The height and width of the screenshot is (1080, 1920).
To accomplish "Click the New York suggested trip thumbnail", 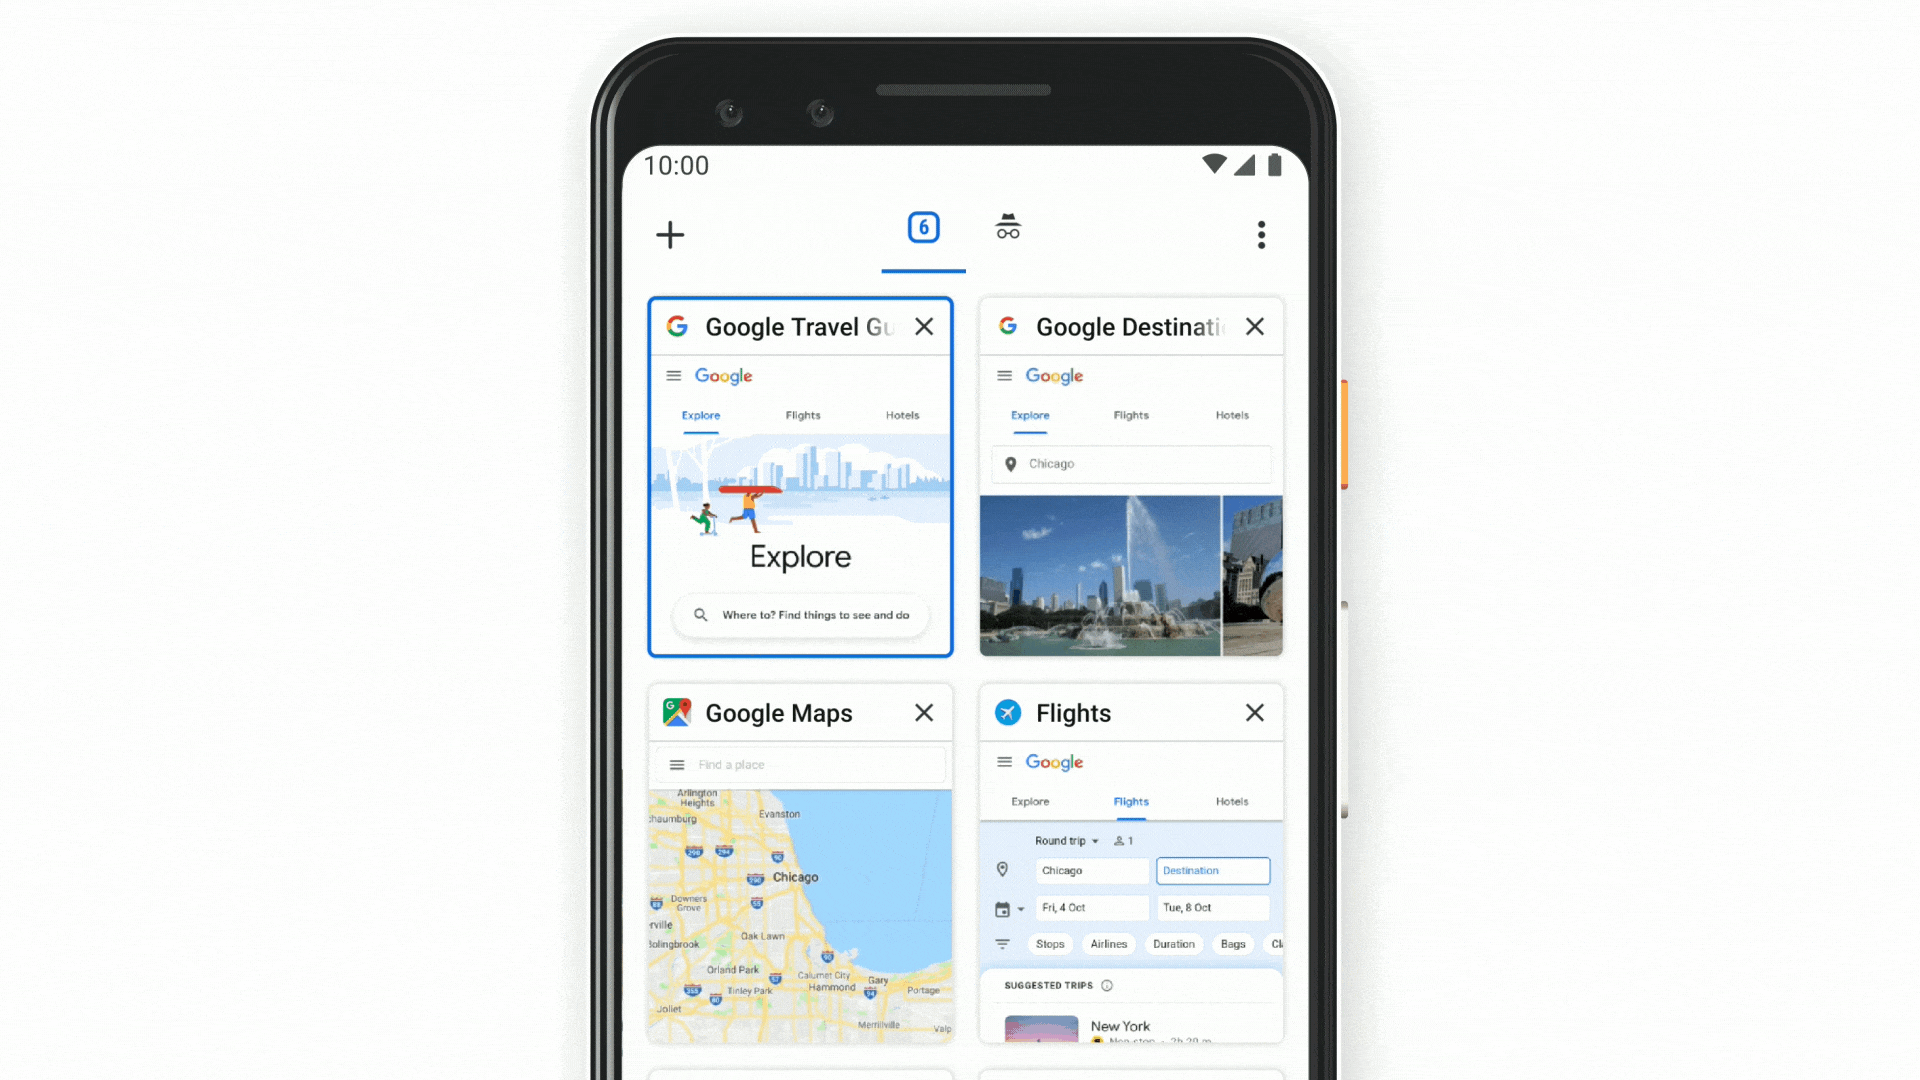I will [1039, 1029].
